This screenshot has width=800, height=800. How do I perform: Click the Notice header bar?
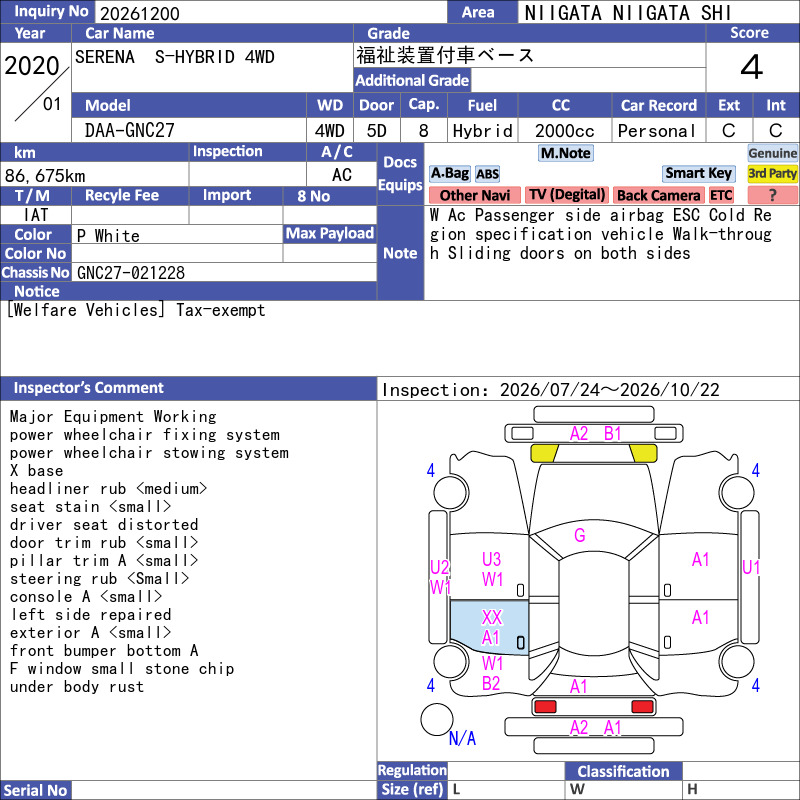(188, 291)
